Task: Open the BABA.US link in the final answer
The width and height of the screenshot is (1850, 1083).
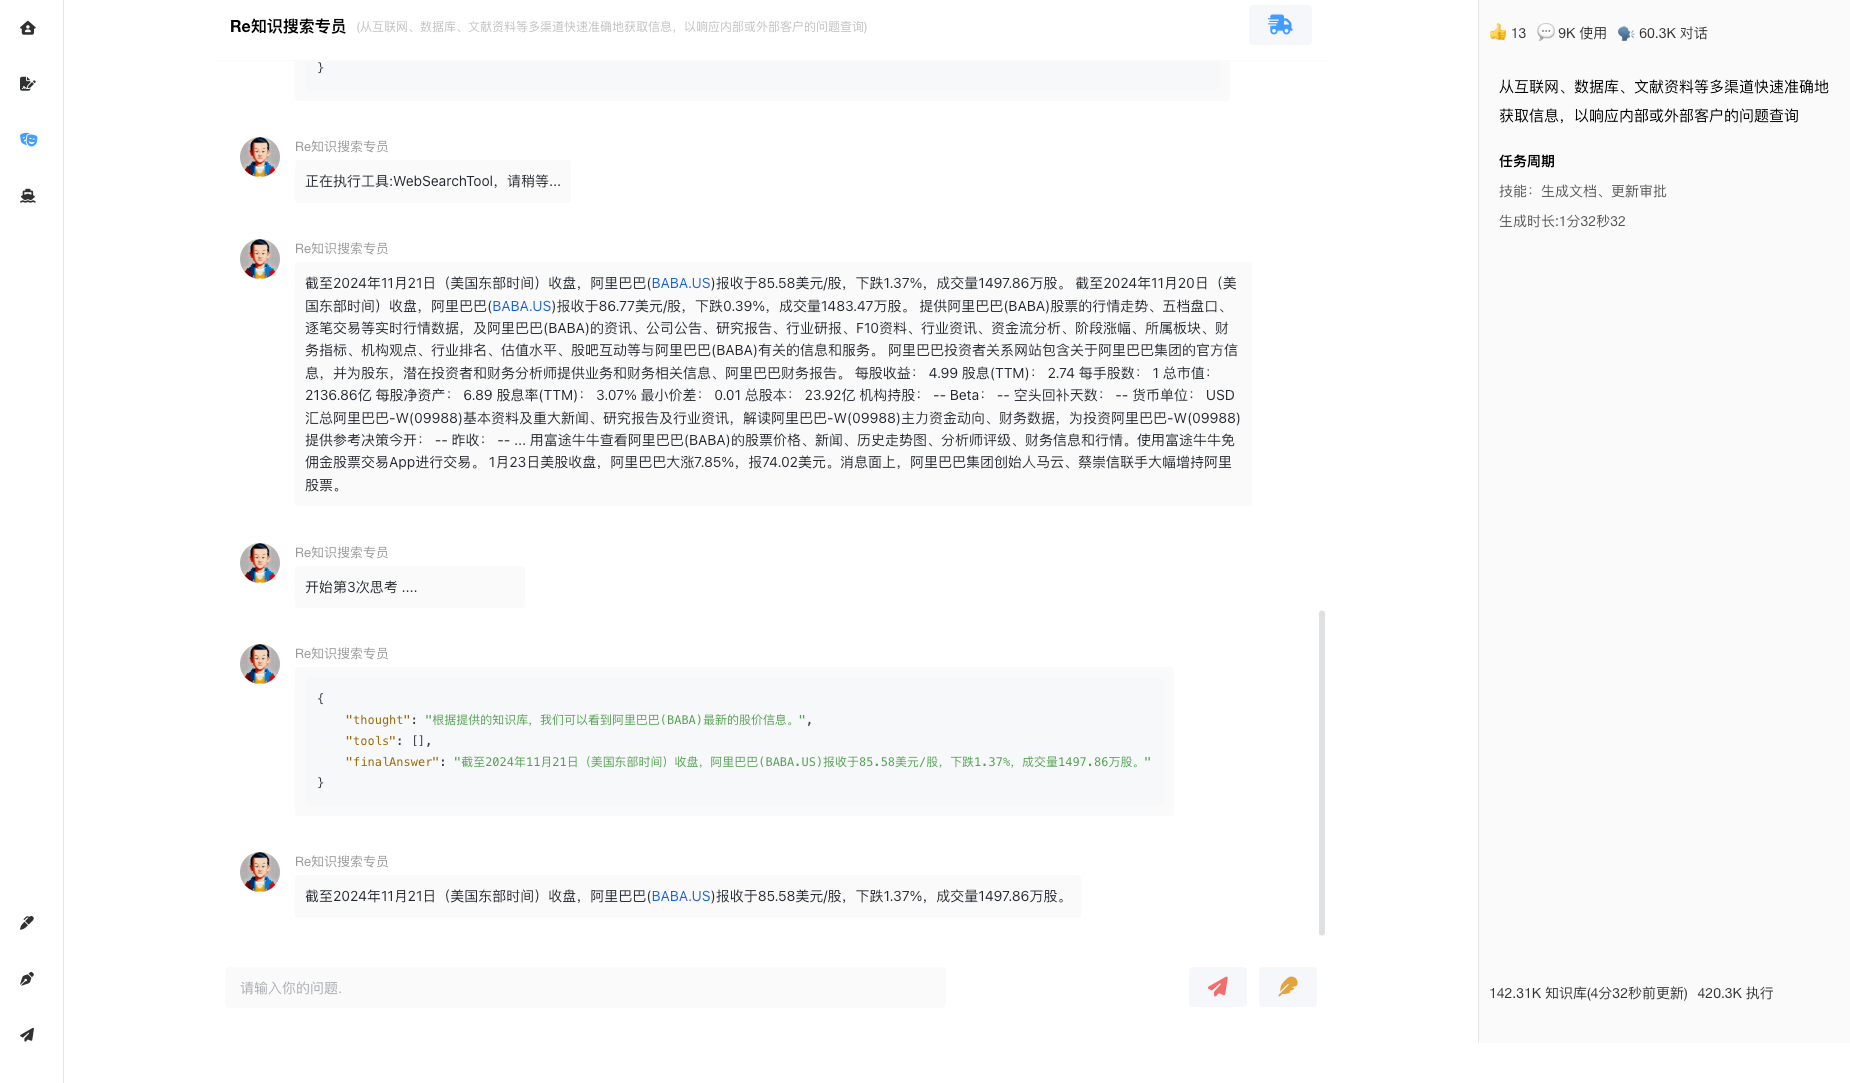Action: click(x=681, y=896)
